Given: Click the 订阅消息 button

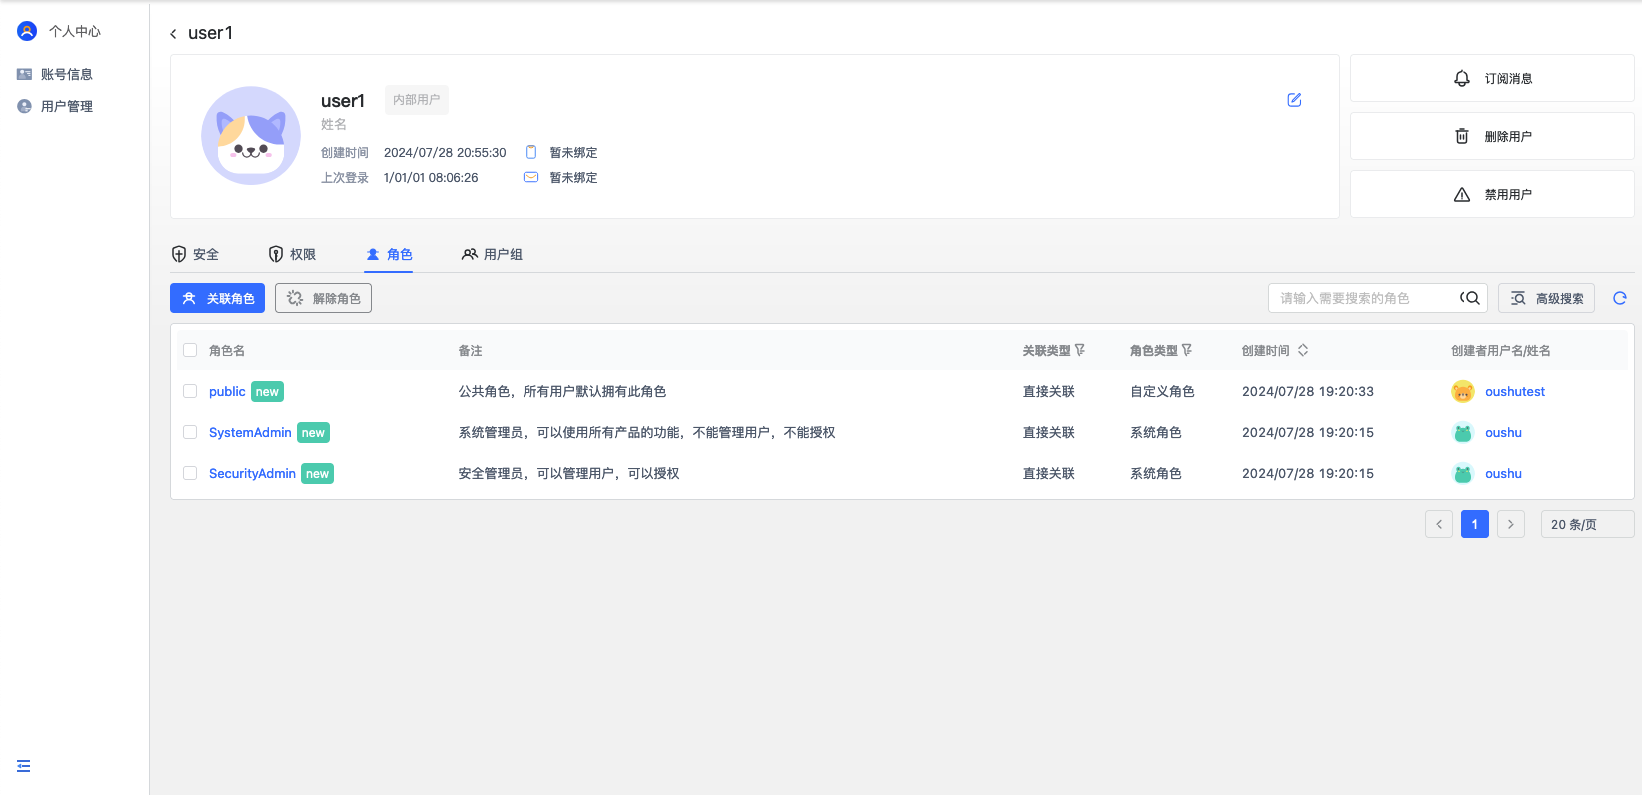Looking at the screenshot, I should tap(1492, 78).
